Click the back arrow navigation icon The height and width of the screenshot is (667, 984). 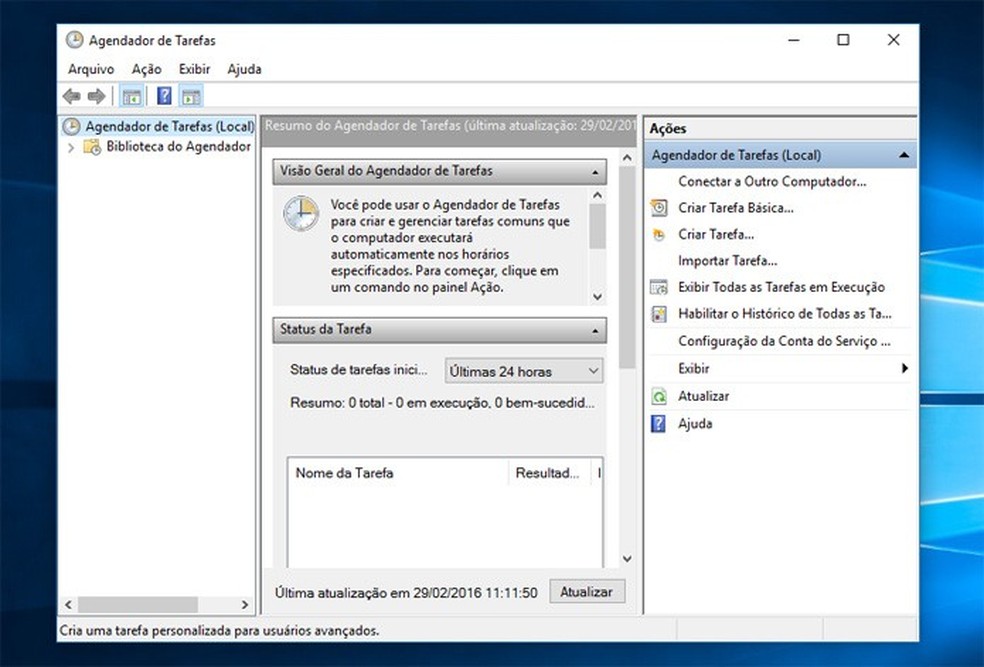(x=71, y=95)
